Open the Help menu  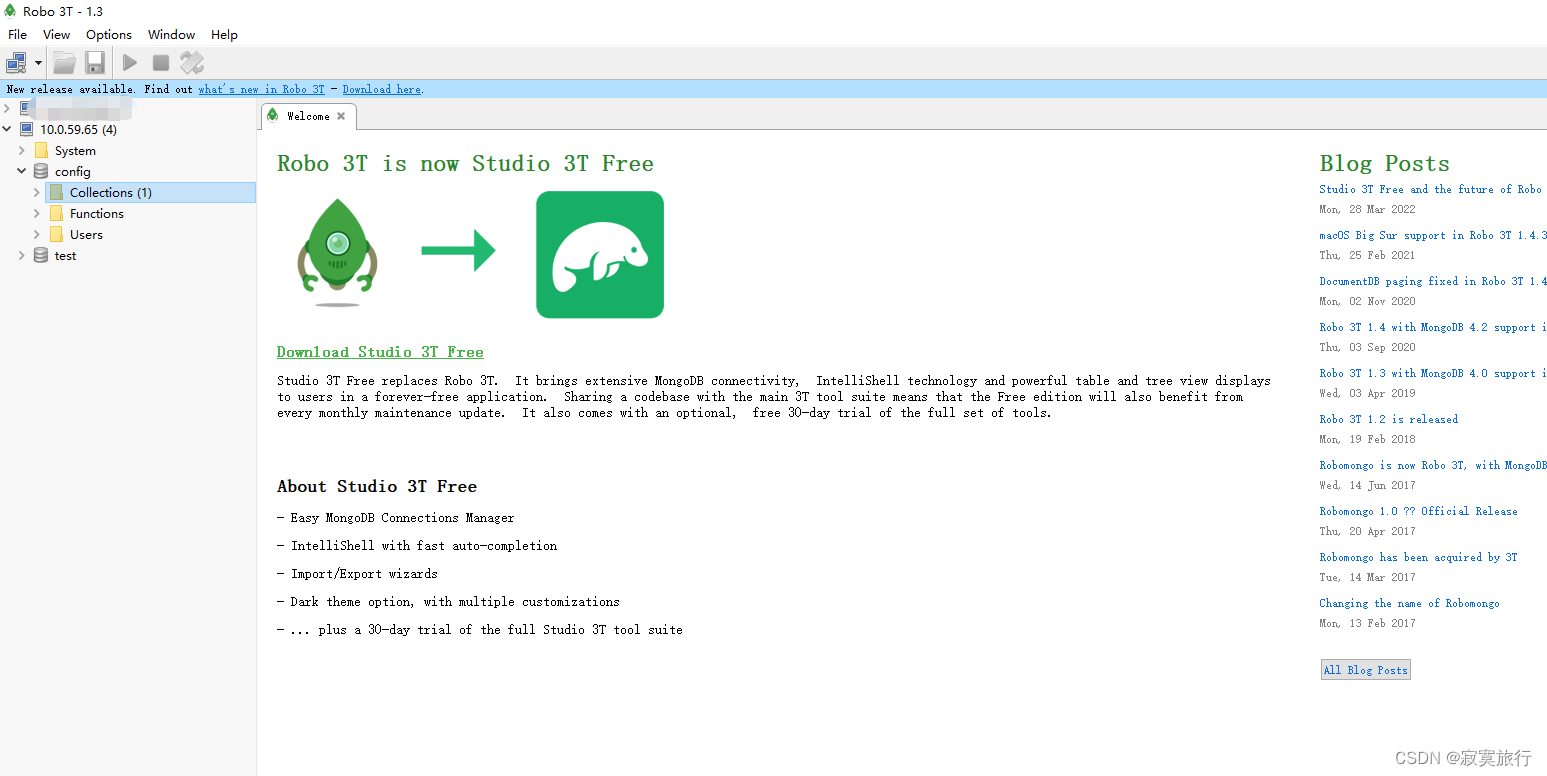[224, 34]
